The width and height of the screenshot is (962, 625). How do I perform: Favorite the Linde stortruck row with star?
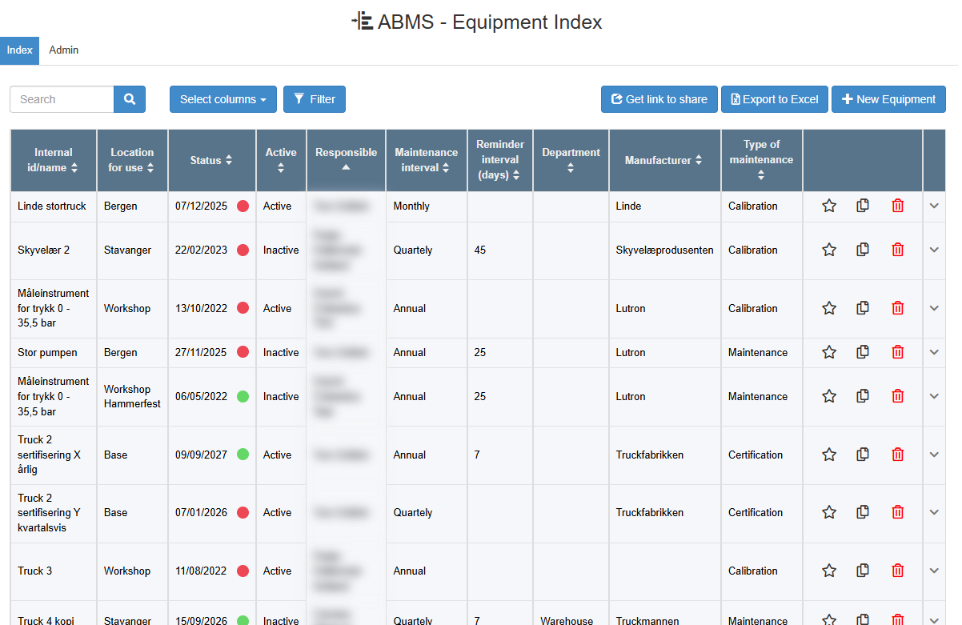(x=829, y=206)
